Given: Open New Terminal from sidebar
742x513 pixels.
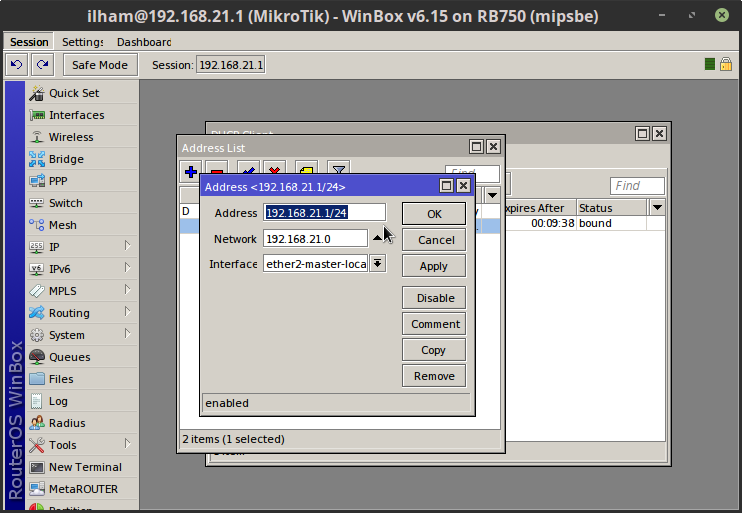Looking at the screenshot, I should (82, 467).
